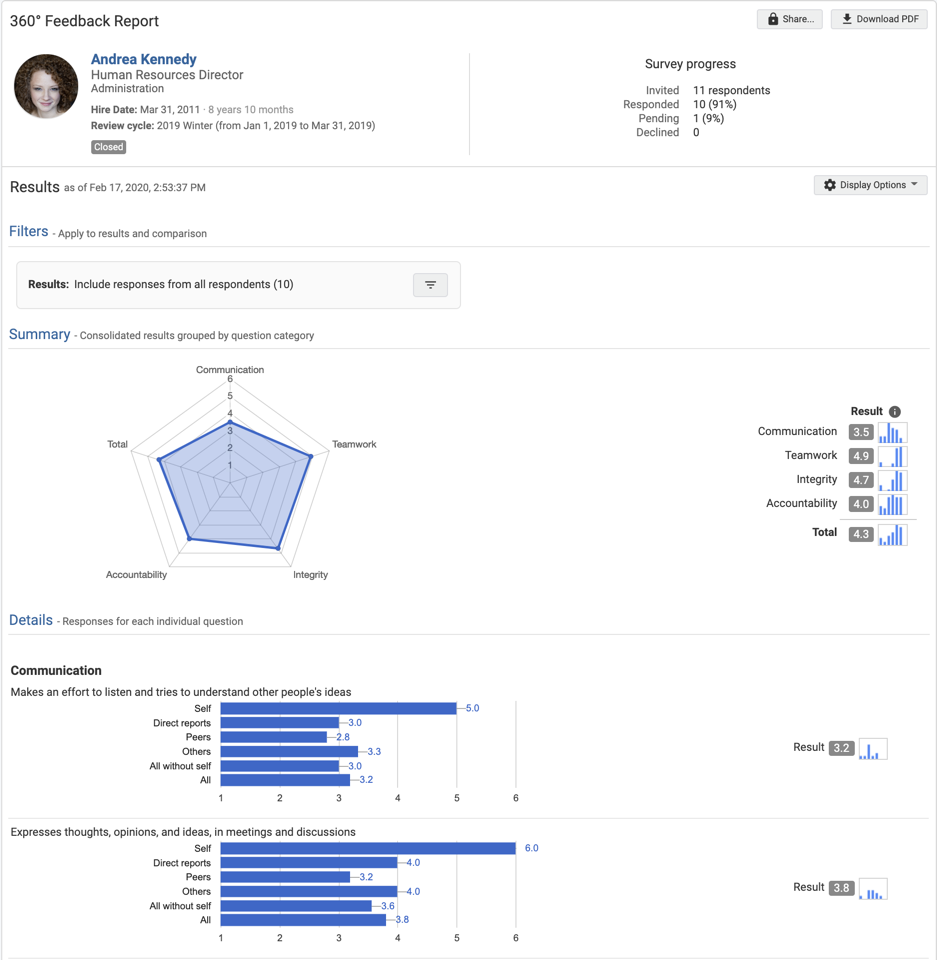
Task: Click the info icon next to Result header
Action: [x=895, y=411]
